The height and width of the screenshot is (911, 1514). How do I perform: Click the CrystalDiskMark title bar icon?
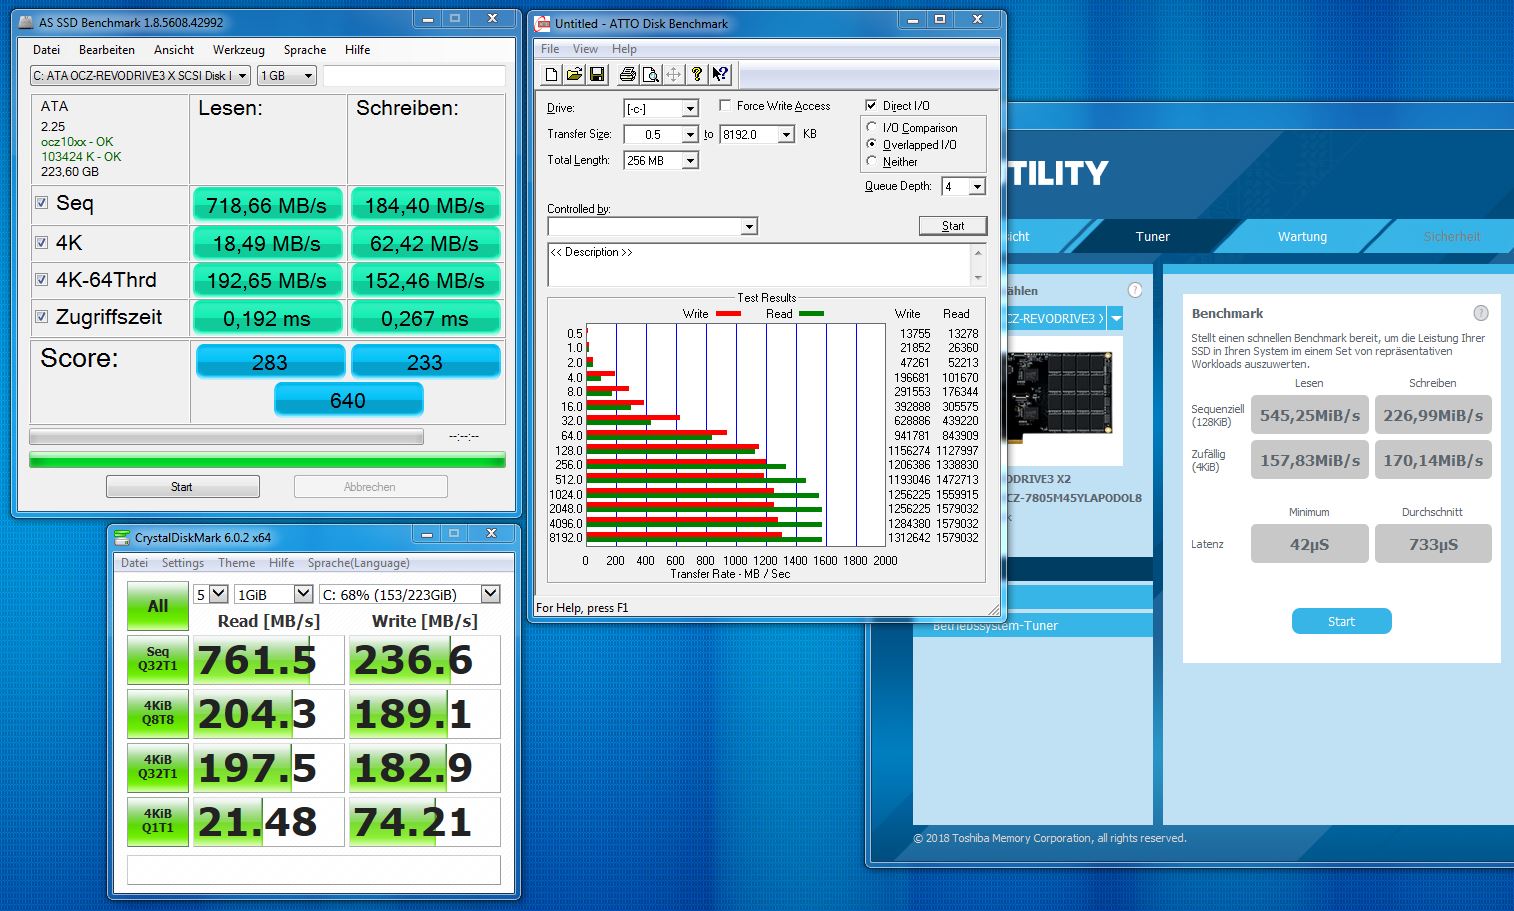pyautogui.click(x=122, y=537)
